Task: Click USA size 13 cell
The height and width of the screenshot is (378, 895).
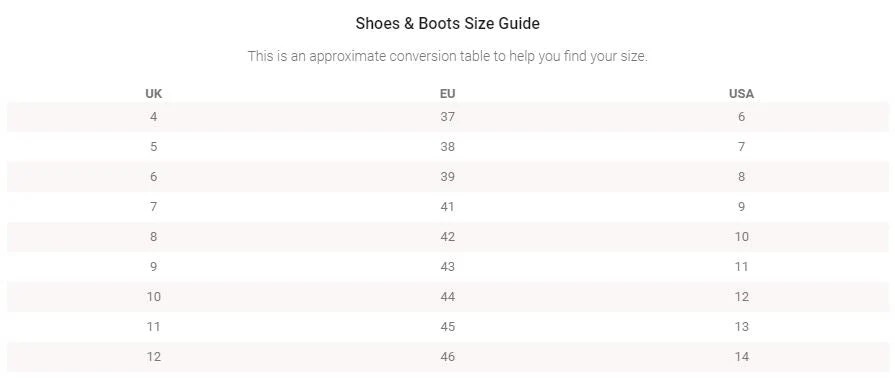Action: tap(741, 327)
